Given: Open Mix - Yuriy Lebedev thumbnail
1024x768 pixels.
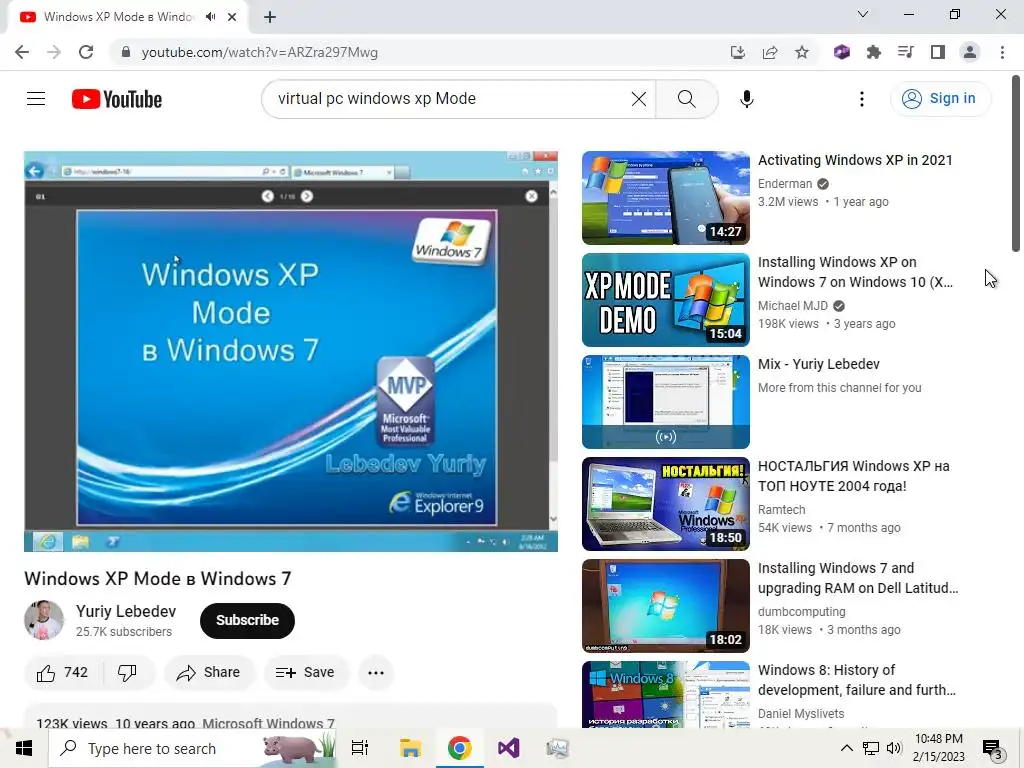Looking at the screenshot, I should click(x=665, y=402).
